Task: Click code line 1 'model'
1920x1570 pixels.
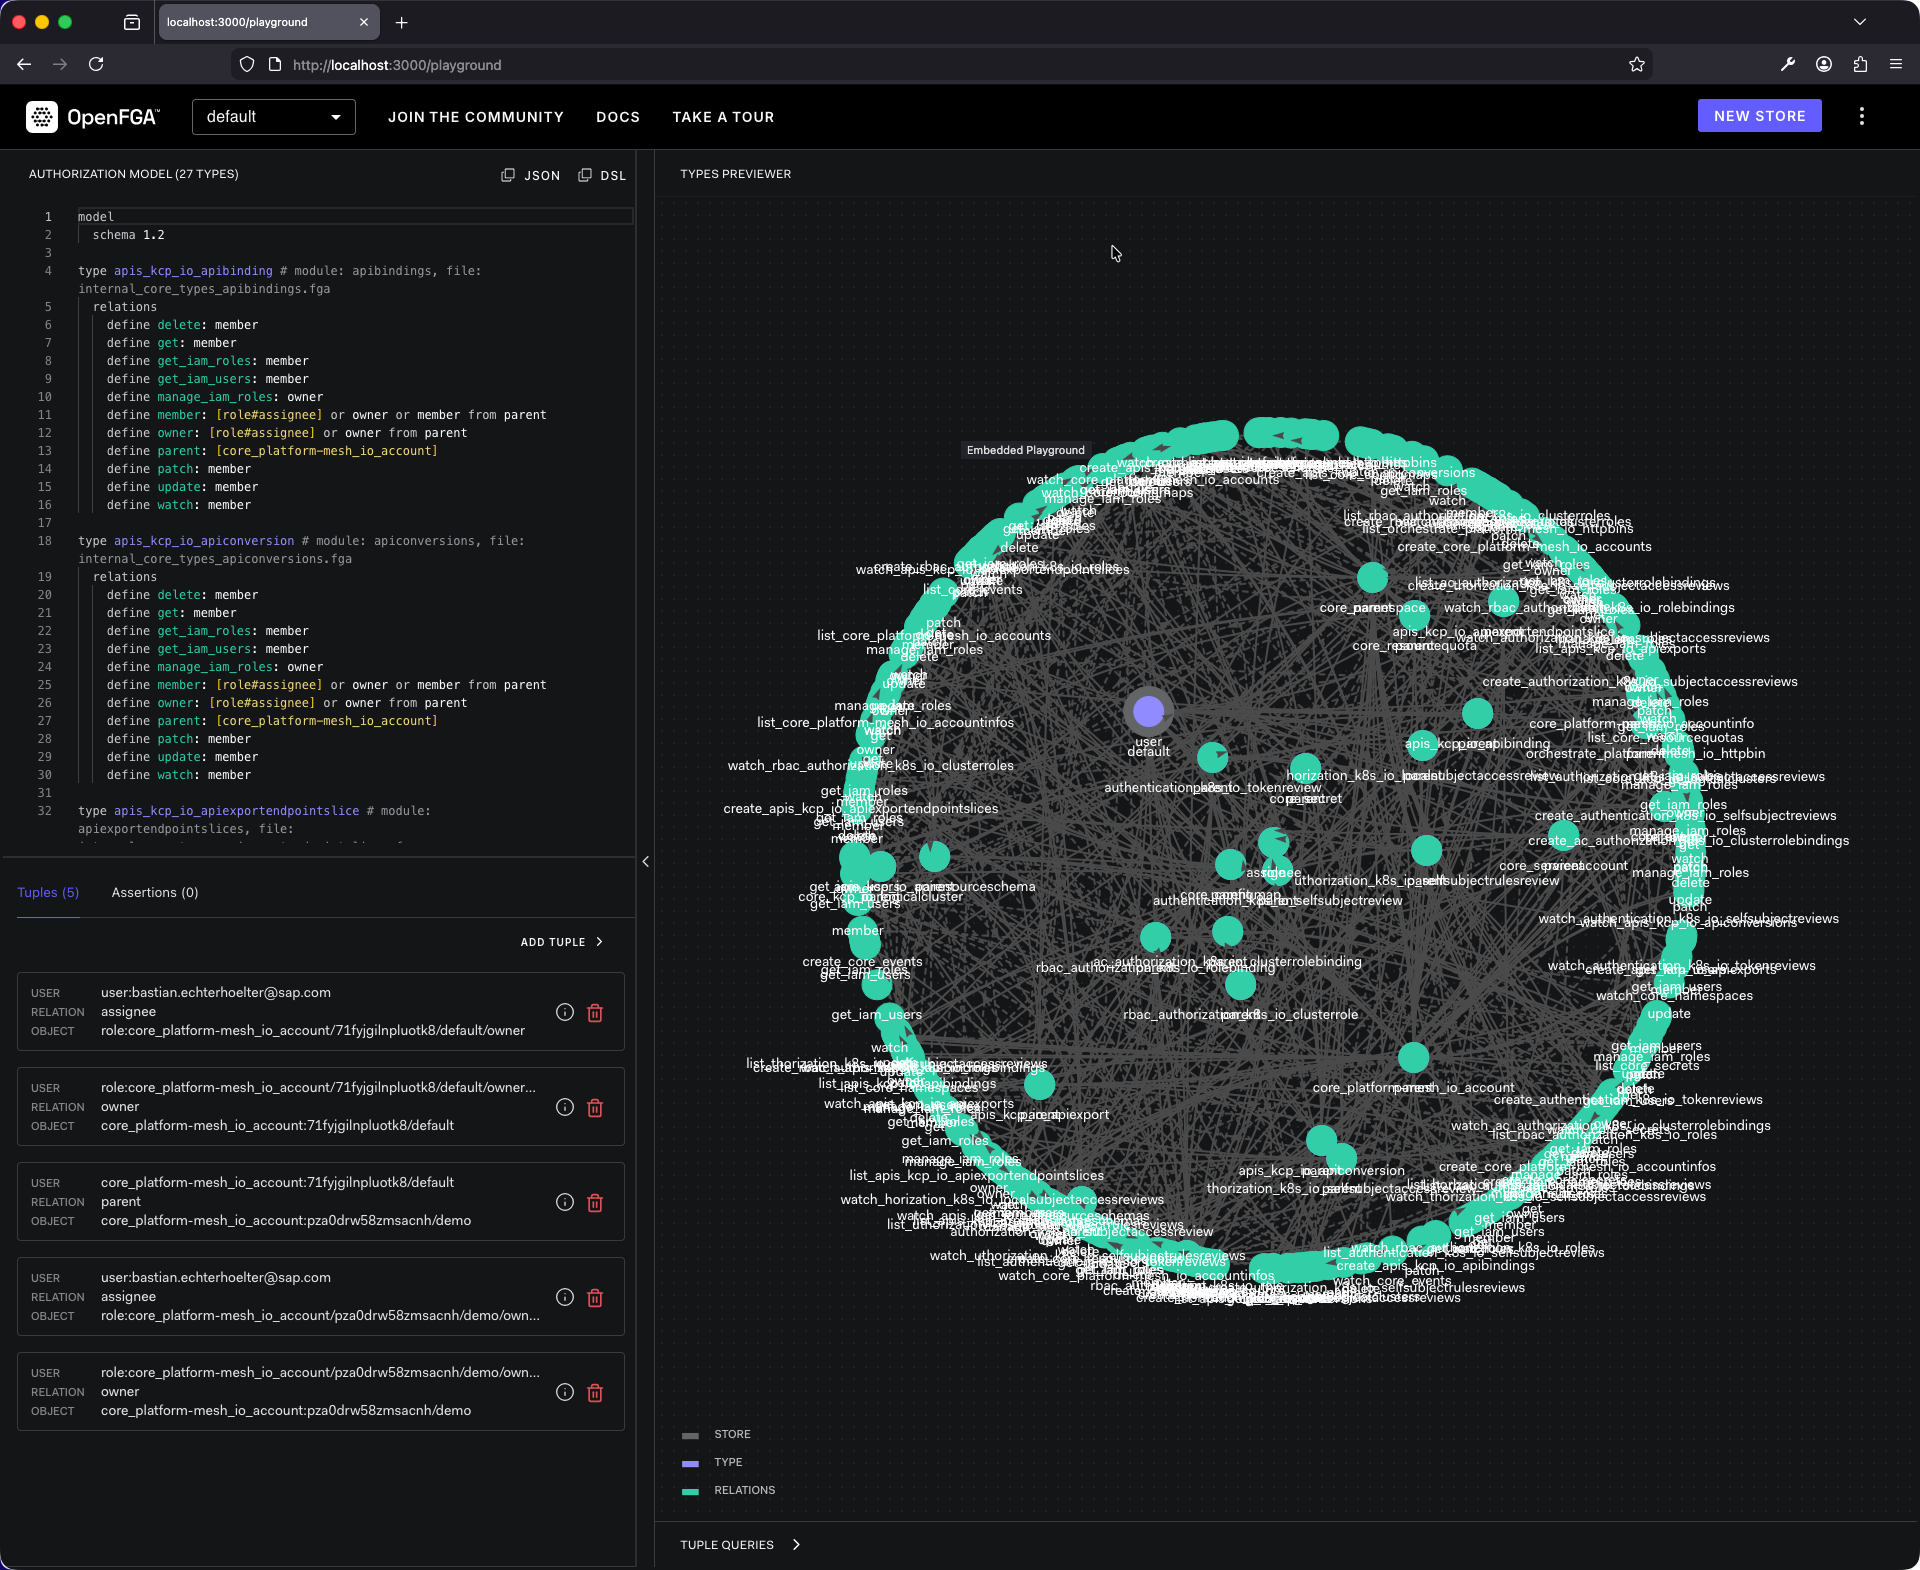Action: (x=96, y=217)
